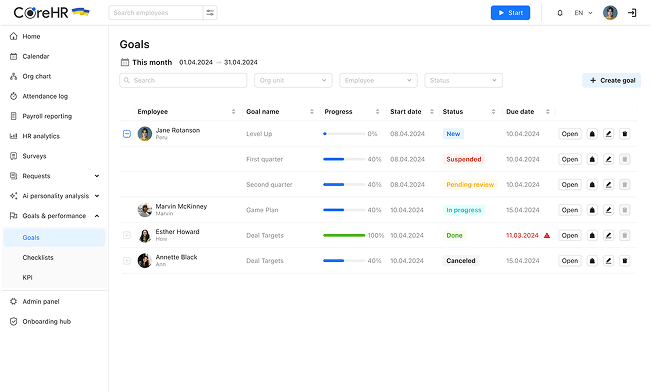This screenshot has width=652, height=392.
Task: Click the bell icon in the Game Plan row
Action: click(592, 210)
